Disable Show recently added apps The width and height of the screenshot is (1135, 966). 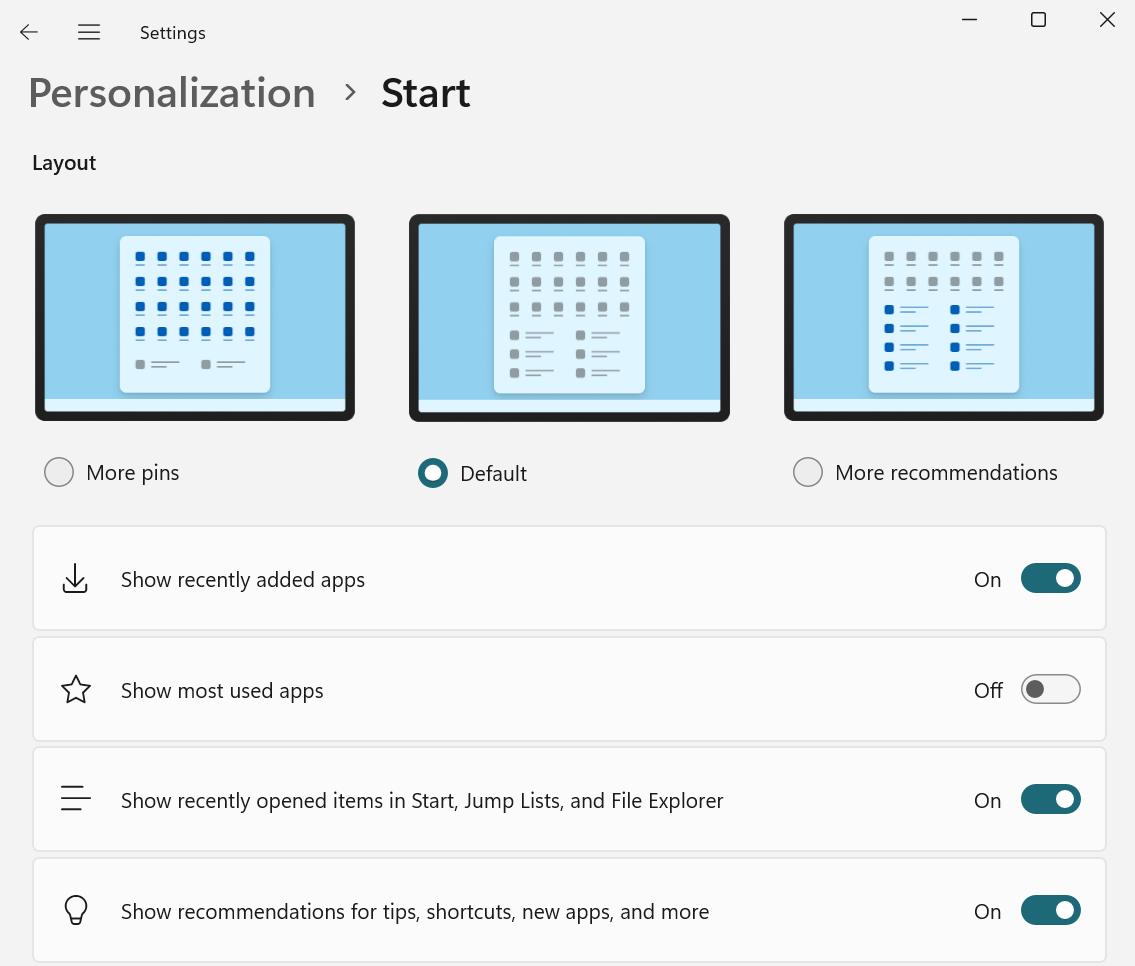(x=1050, y=578)
